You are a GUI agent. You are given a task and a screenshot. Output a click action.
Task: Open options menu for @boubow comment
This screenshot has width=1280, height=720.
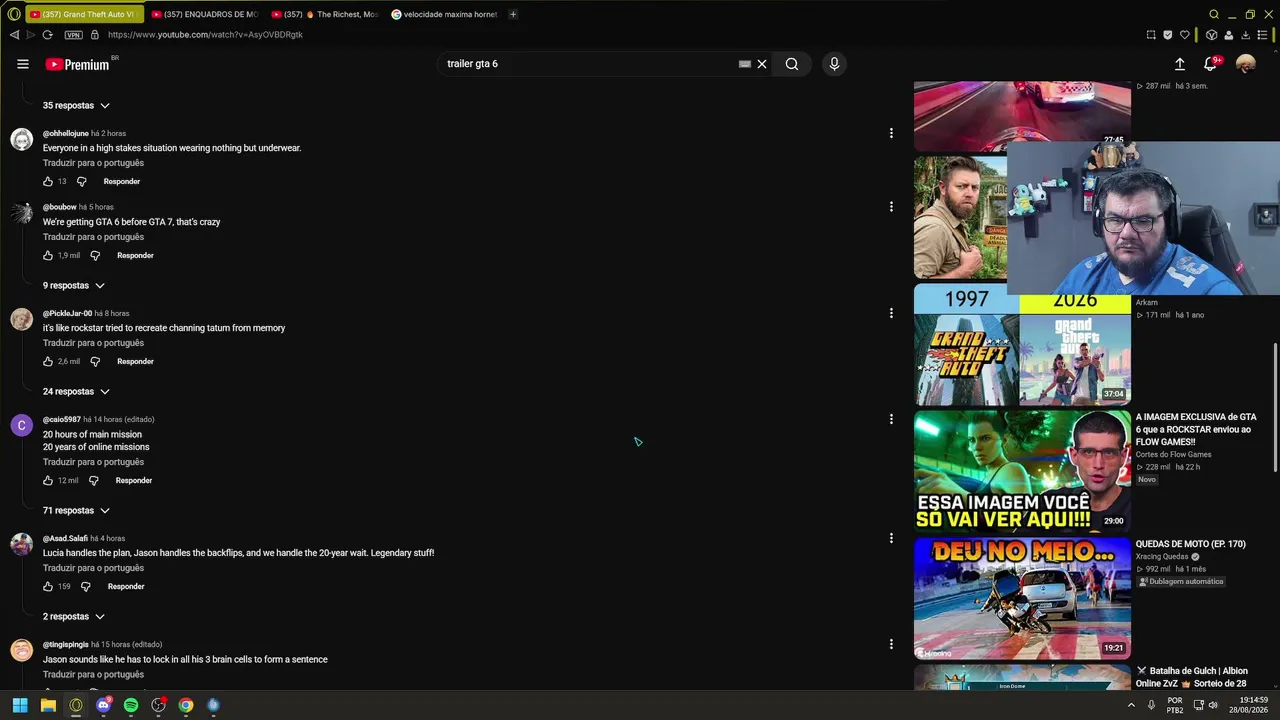[x=891, y=207]
